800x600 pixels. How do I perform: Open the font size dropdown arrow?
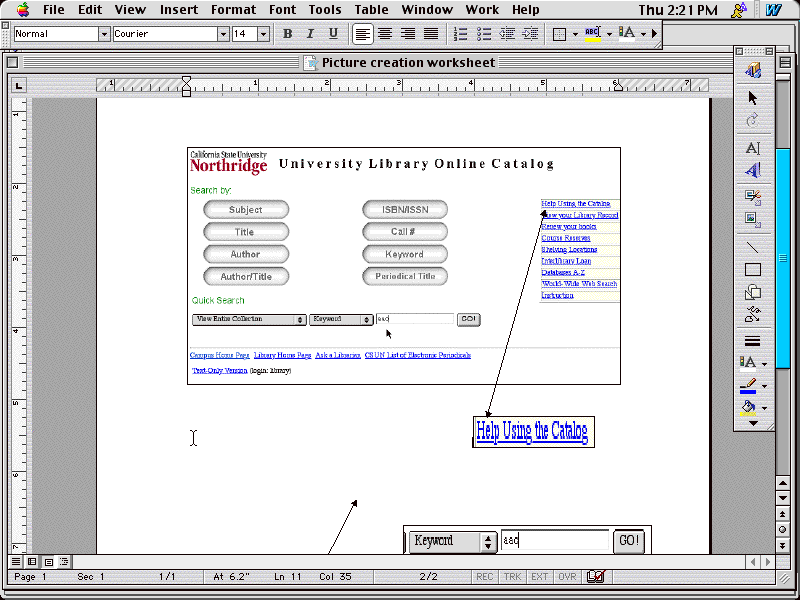coord(263,34)
